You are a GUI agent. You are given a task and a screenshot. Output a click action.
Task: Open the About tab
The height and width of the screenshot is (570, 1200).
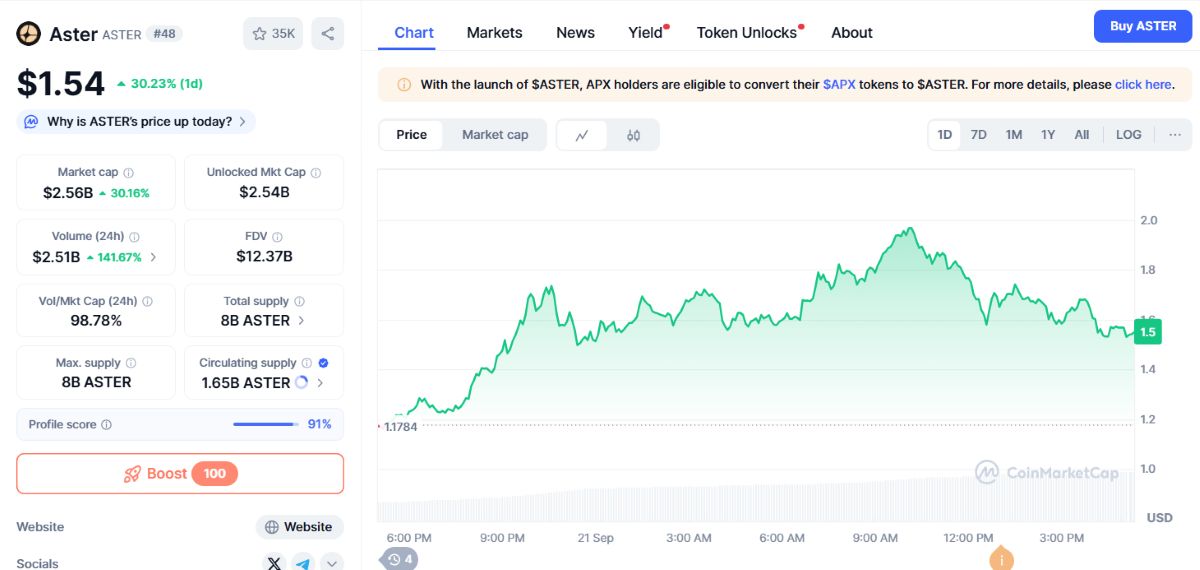point(852,33)
